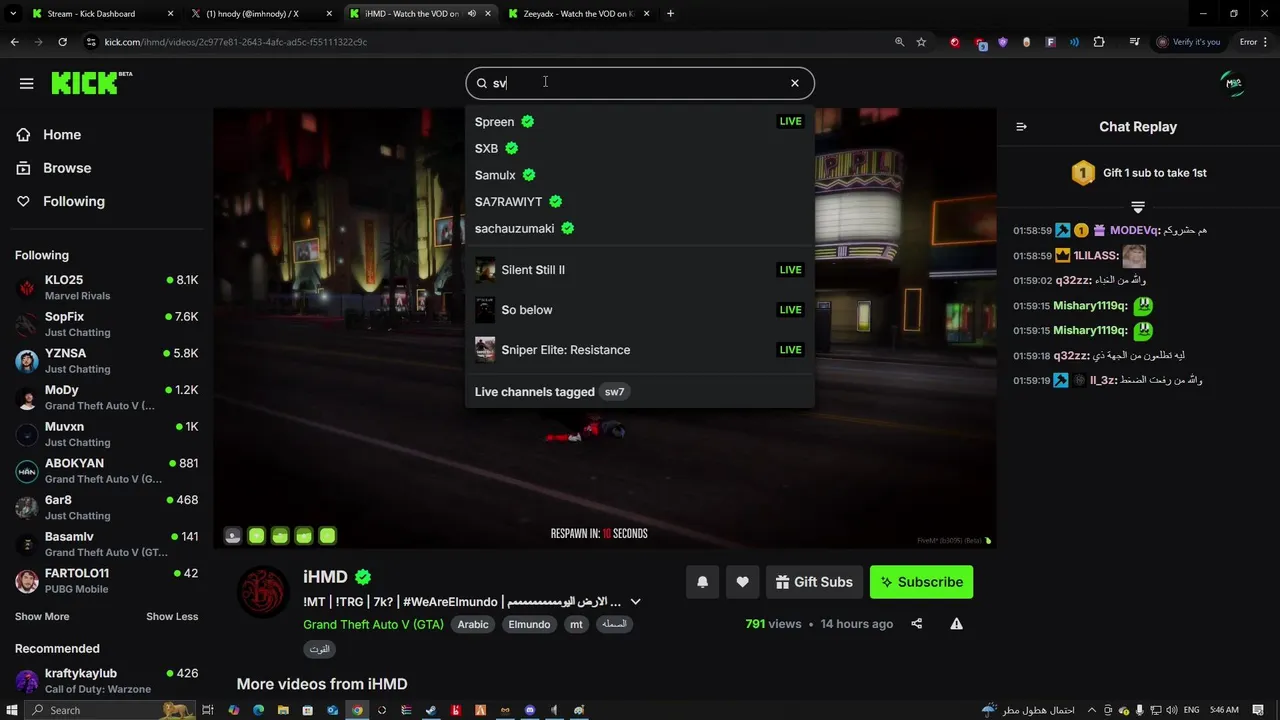Click the Arabic tag
Viewport: 1280px width, 720px height.
473,624
